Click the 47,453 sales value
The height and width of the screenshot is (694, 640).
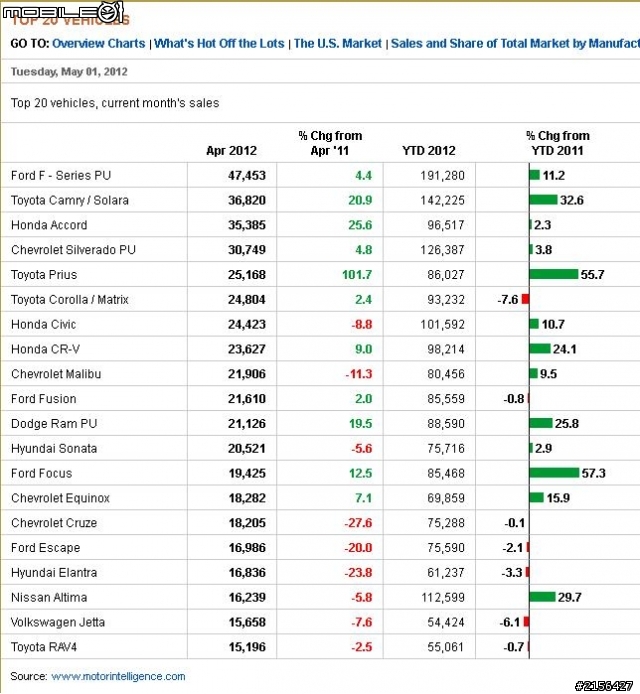click(x=247, y=175)
